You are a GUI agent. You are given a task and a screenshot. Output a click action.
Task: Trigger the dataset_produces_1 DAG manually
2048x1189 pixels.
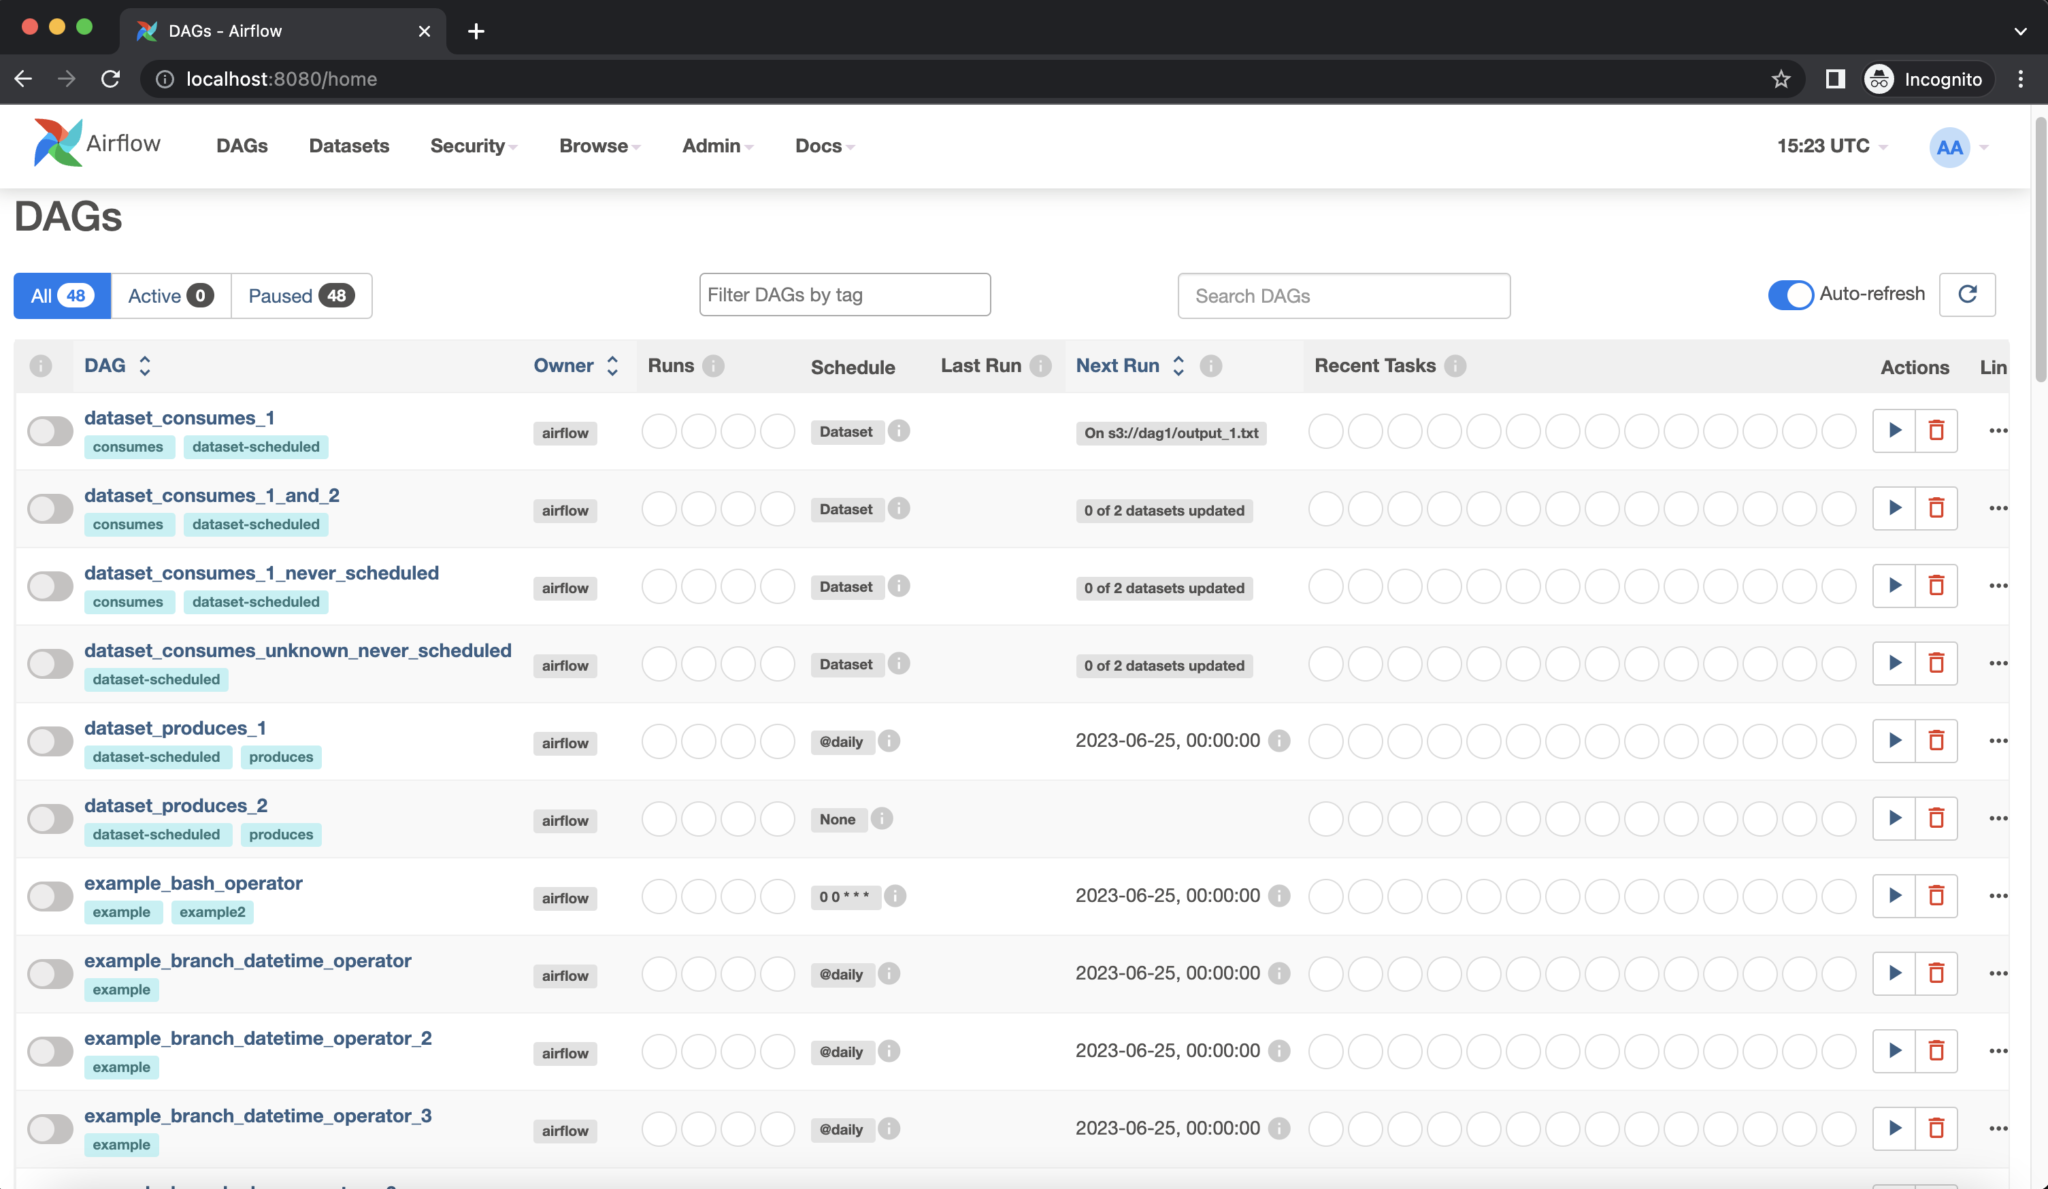(x=1895, y=740)
